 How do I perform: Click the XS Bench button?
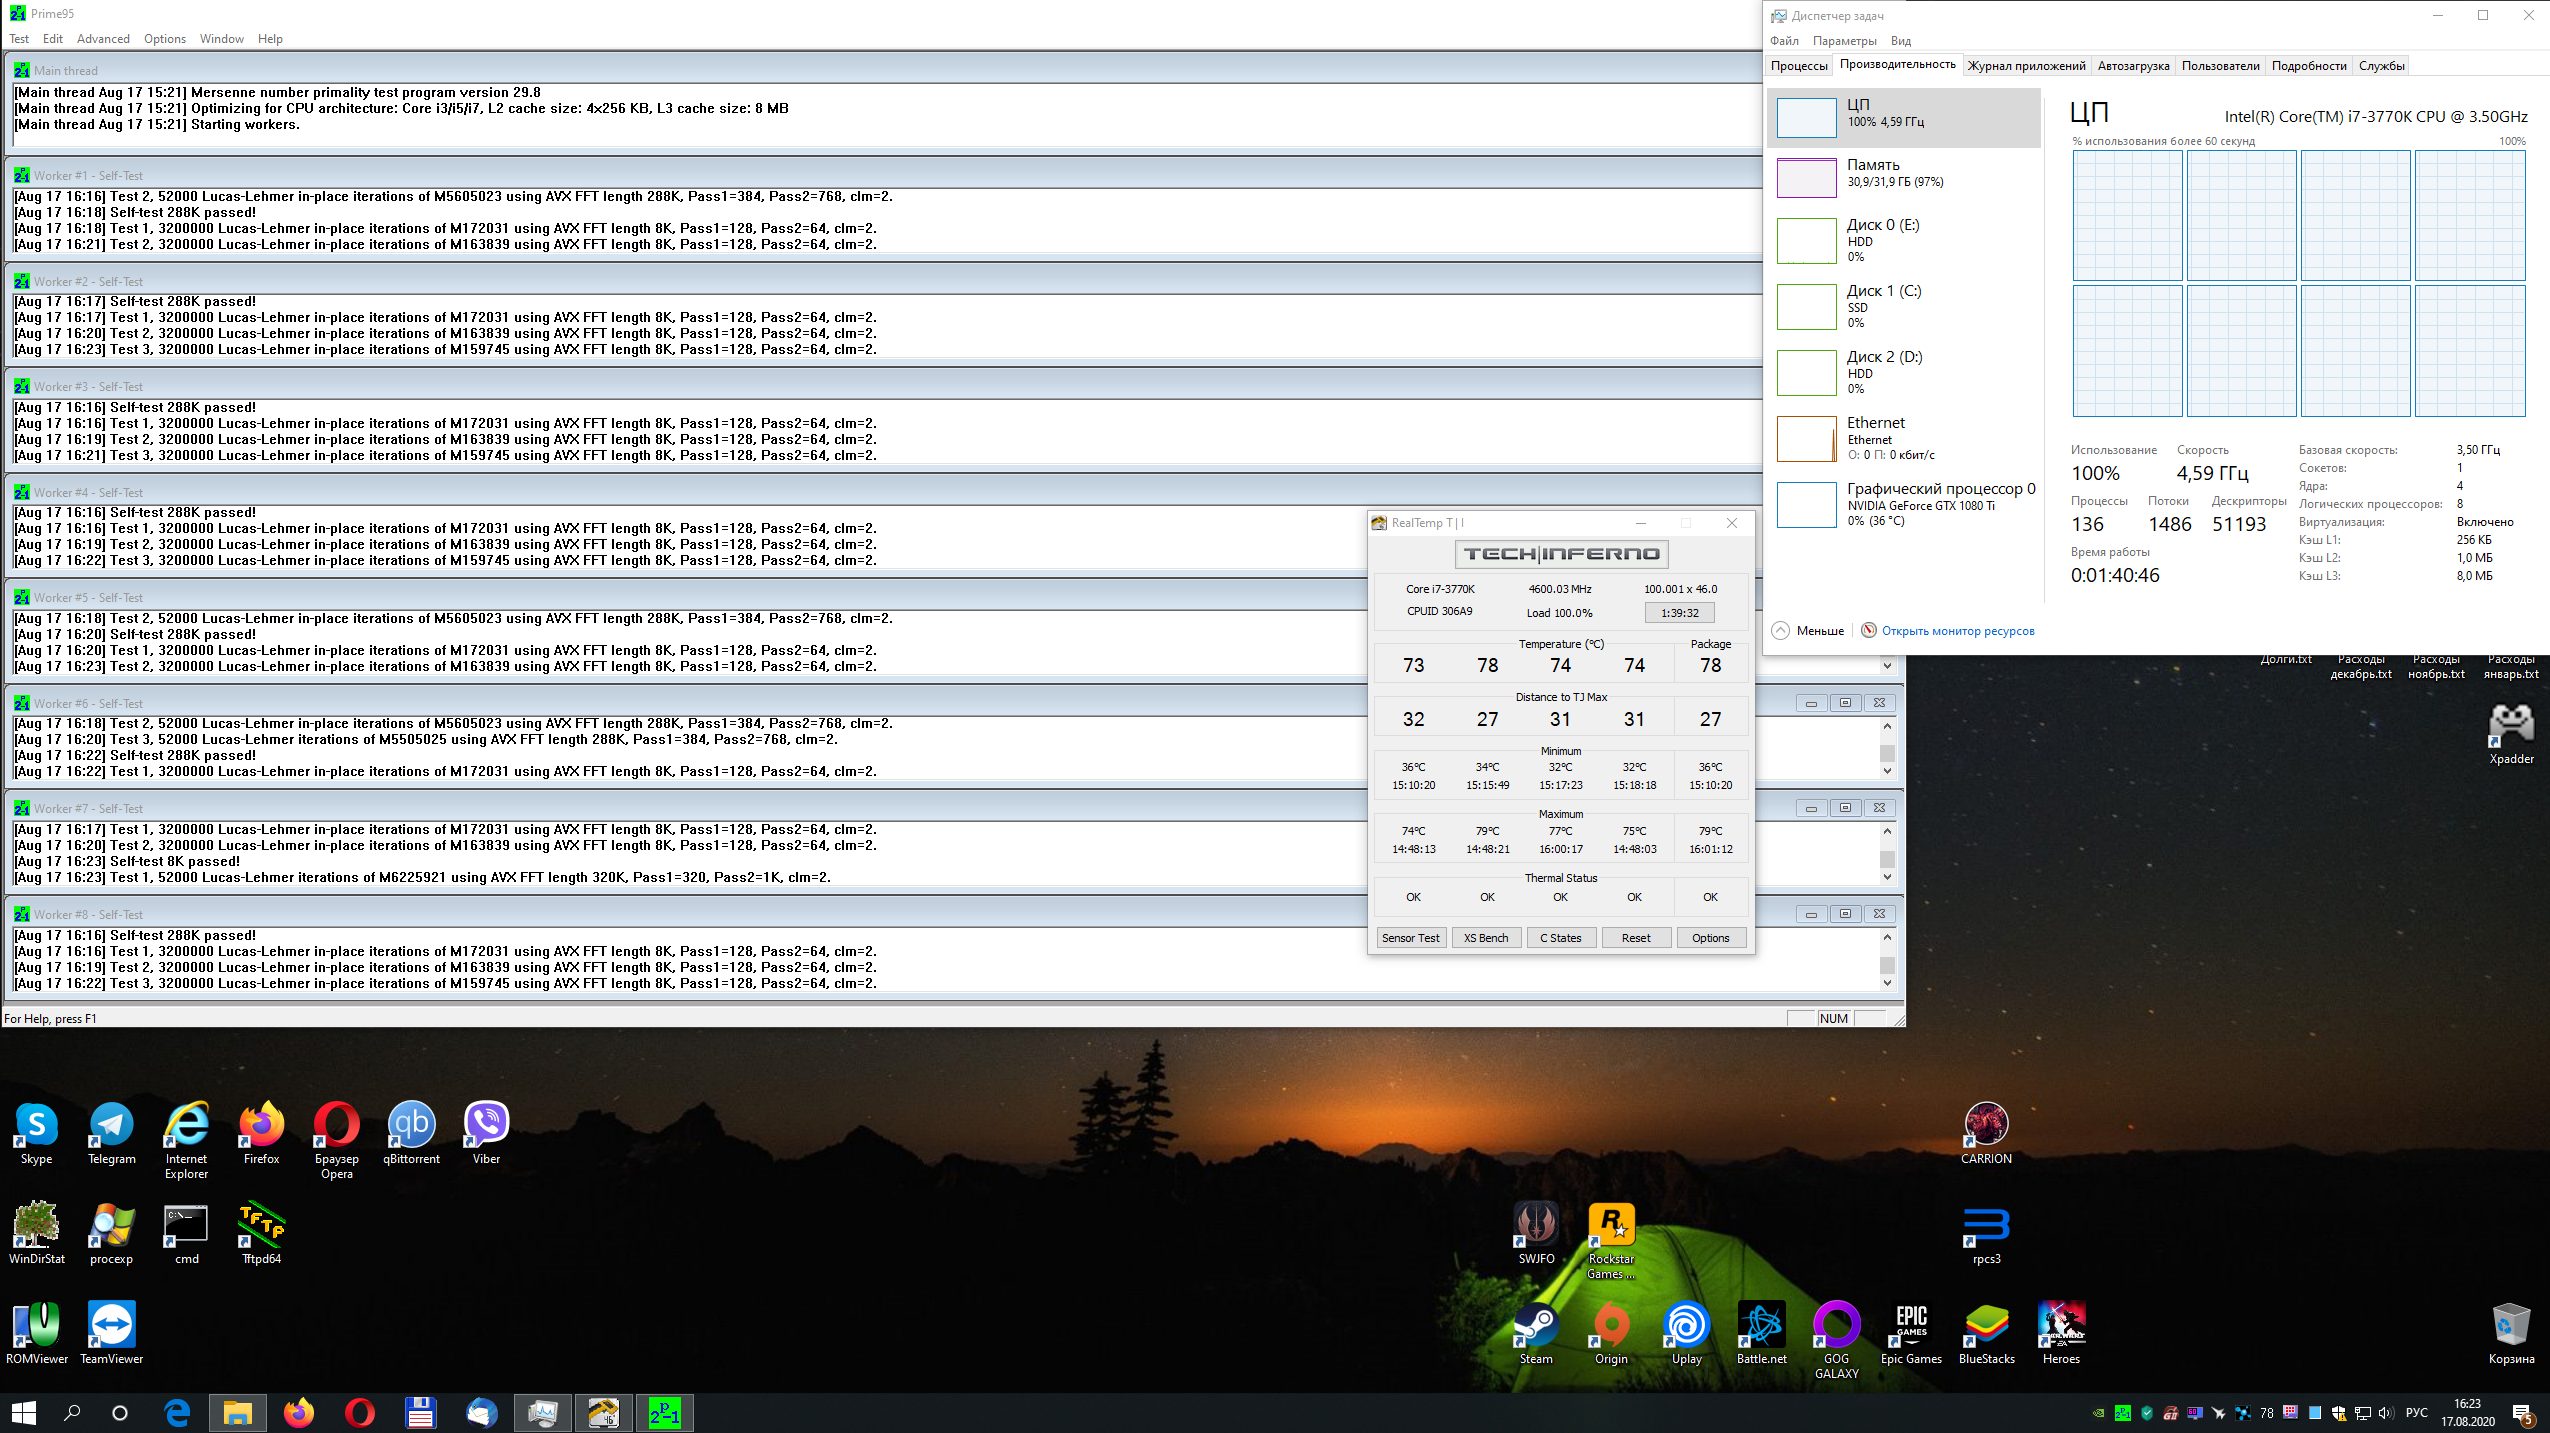point(1486,938)
